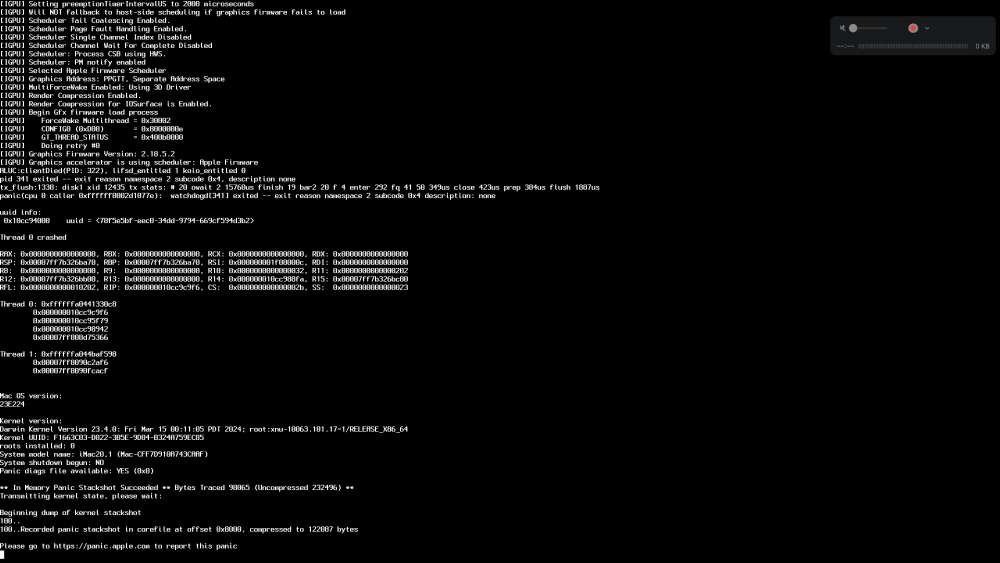Click "Panic diags file available: YES" line
The height and width of the screenshot is (563, 1000).
[77, 471]
